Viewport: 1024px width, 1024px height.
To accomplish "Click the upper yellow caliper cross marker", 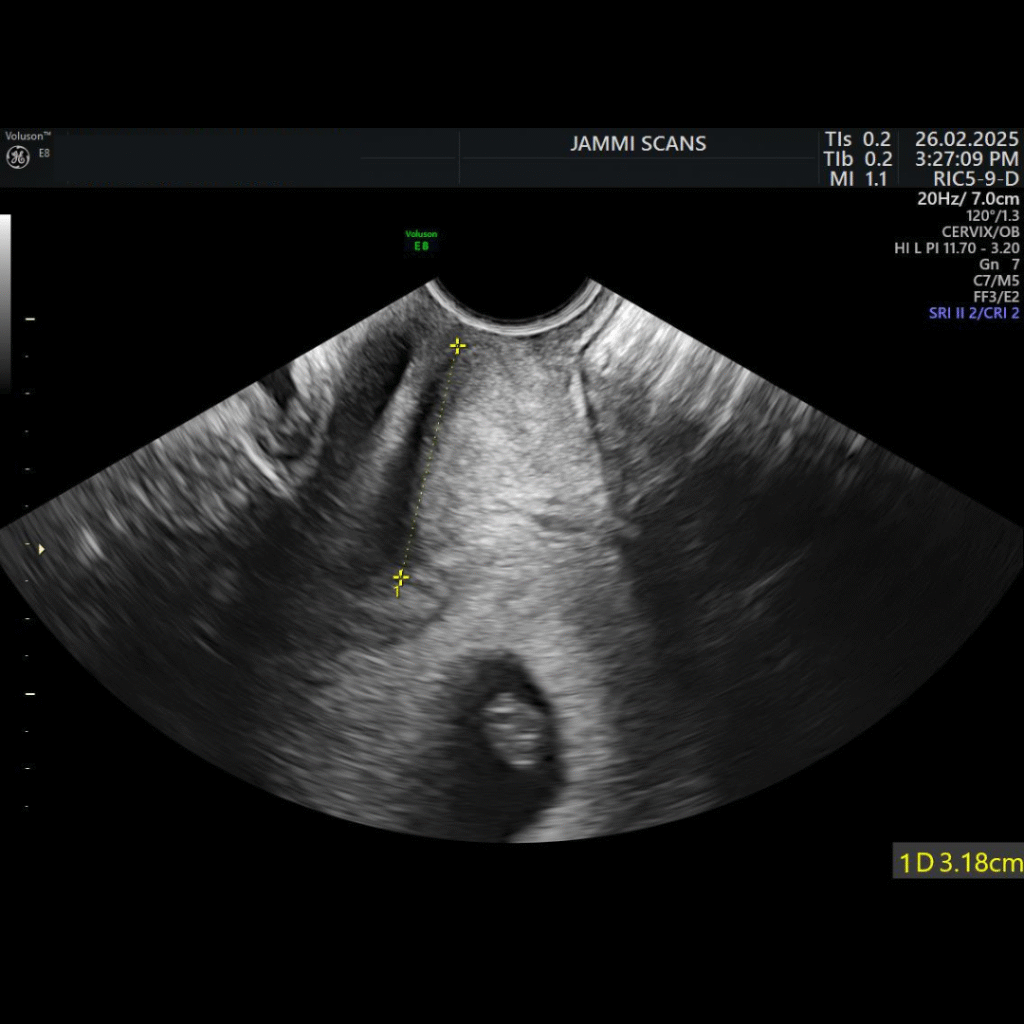I will tap(457, 346).
